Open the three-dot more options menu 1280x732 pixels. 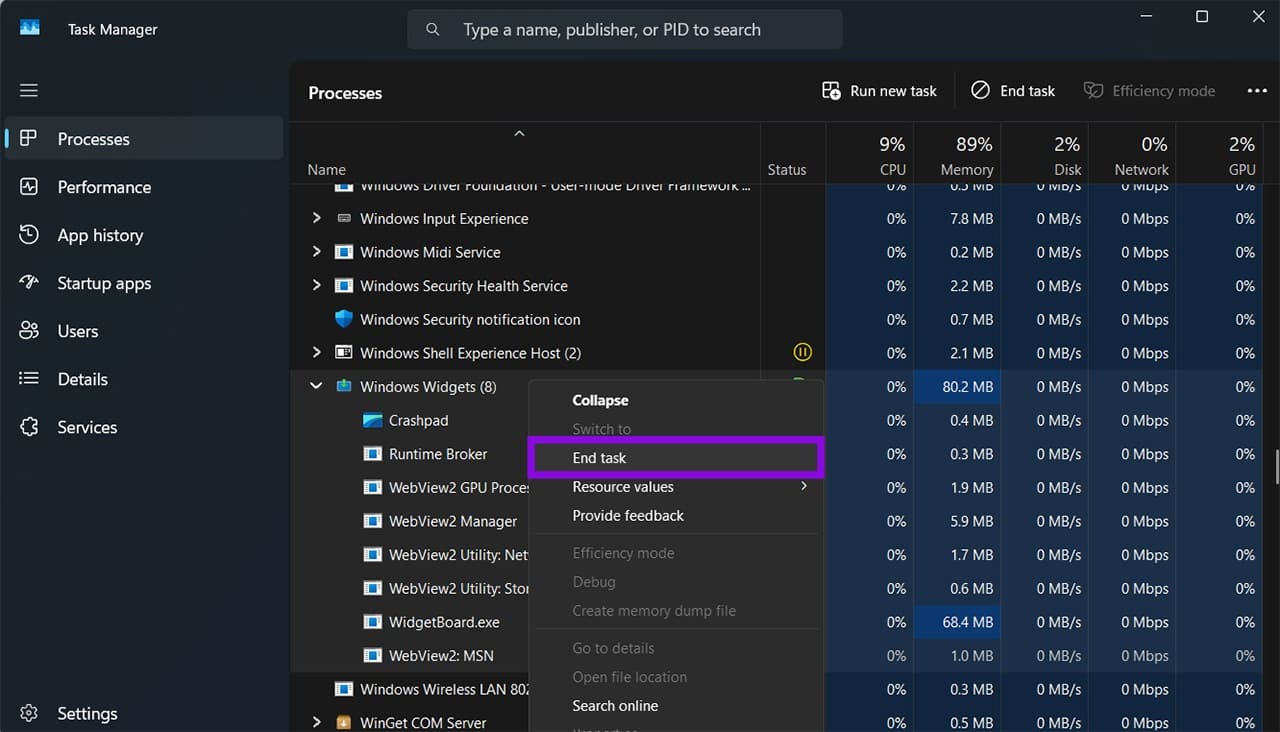1257,91
